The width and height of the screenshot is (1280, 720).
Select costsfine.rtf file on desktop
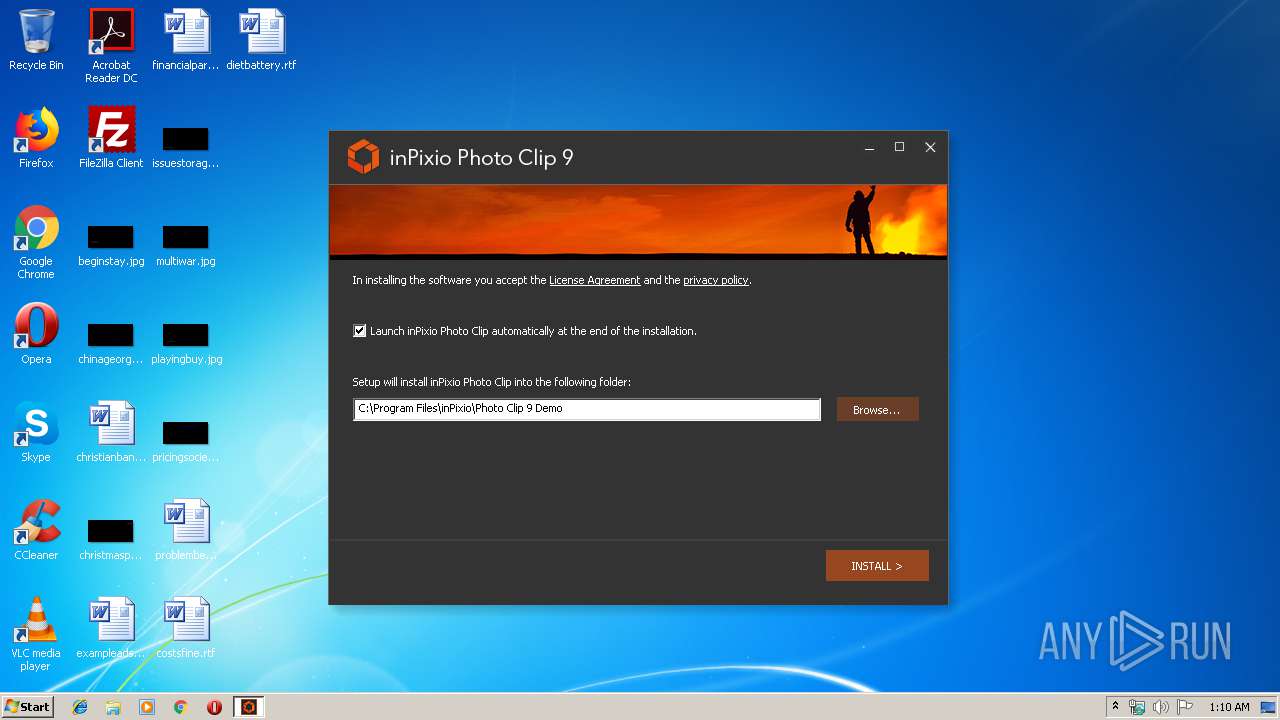tap(186, 629)
